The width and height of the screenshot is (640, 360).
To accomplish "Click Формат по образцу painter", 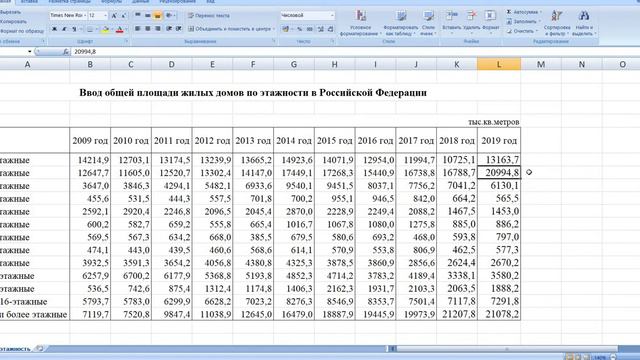I will click(22, 31).
